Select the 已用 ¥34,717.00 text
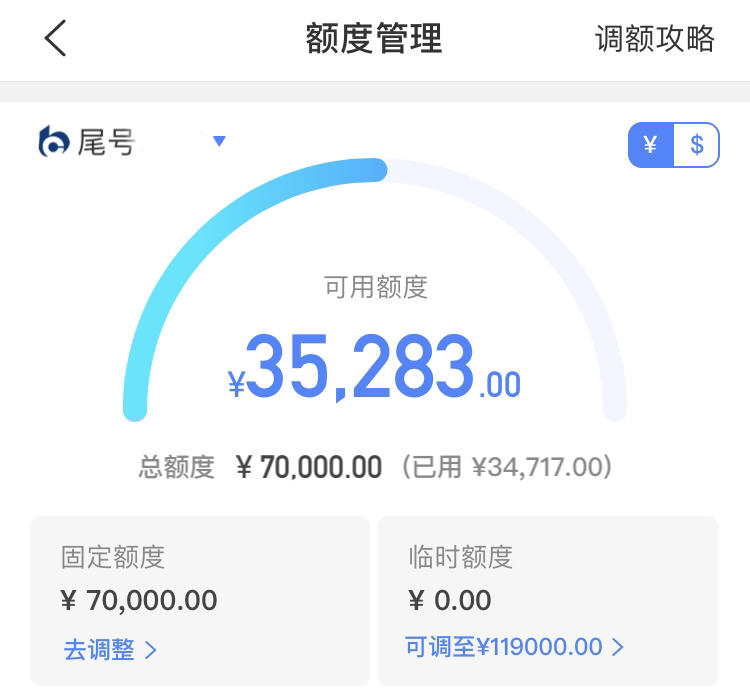The height and width of the screenshot is (693, 750). point(507,467)
